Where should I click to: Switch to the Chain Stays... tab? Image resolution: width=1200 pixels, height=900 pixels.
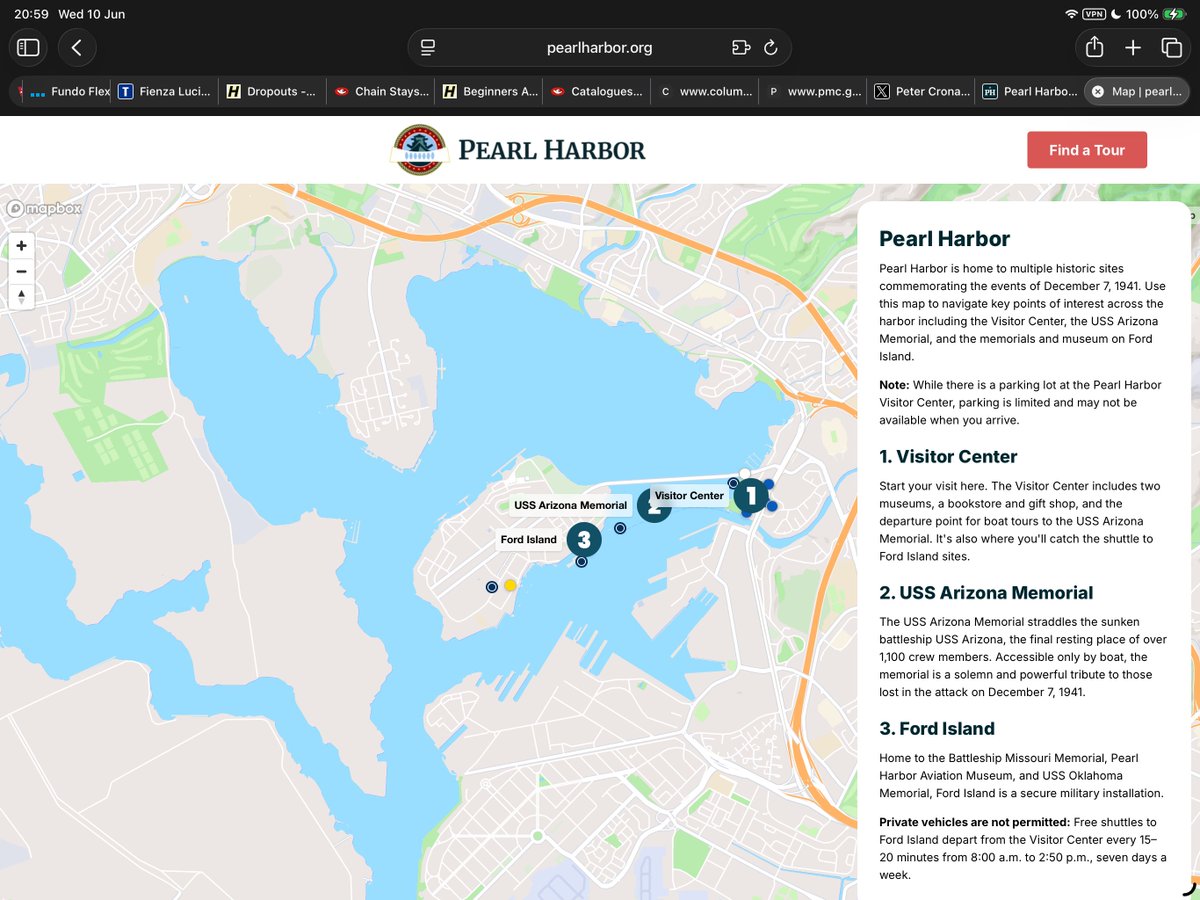(x=381, y=91)
